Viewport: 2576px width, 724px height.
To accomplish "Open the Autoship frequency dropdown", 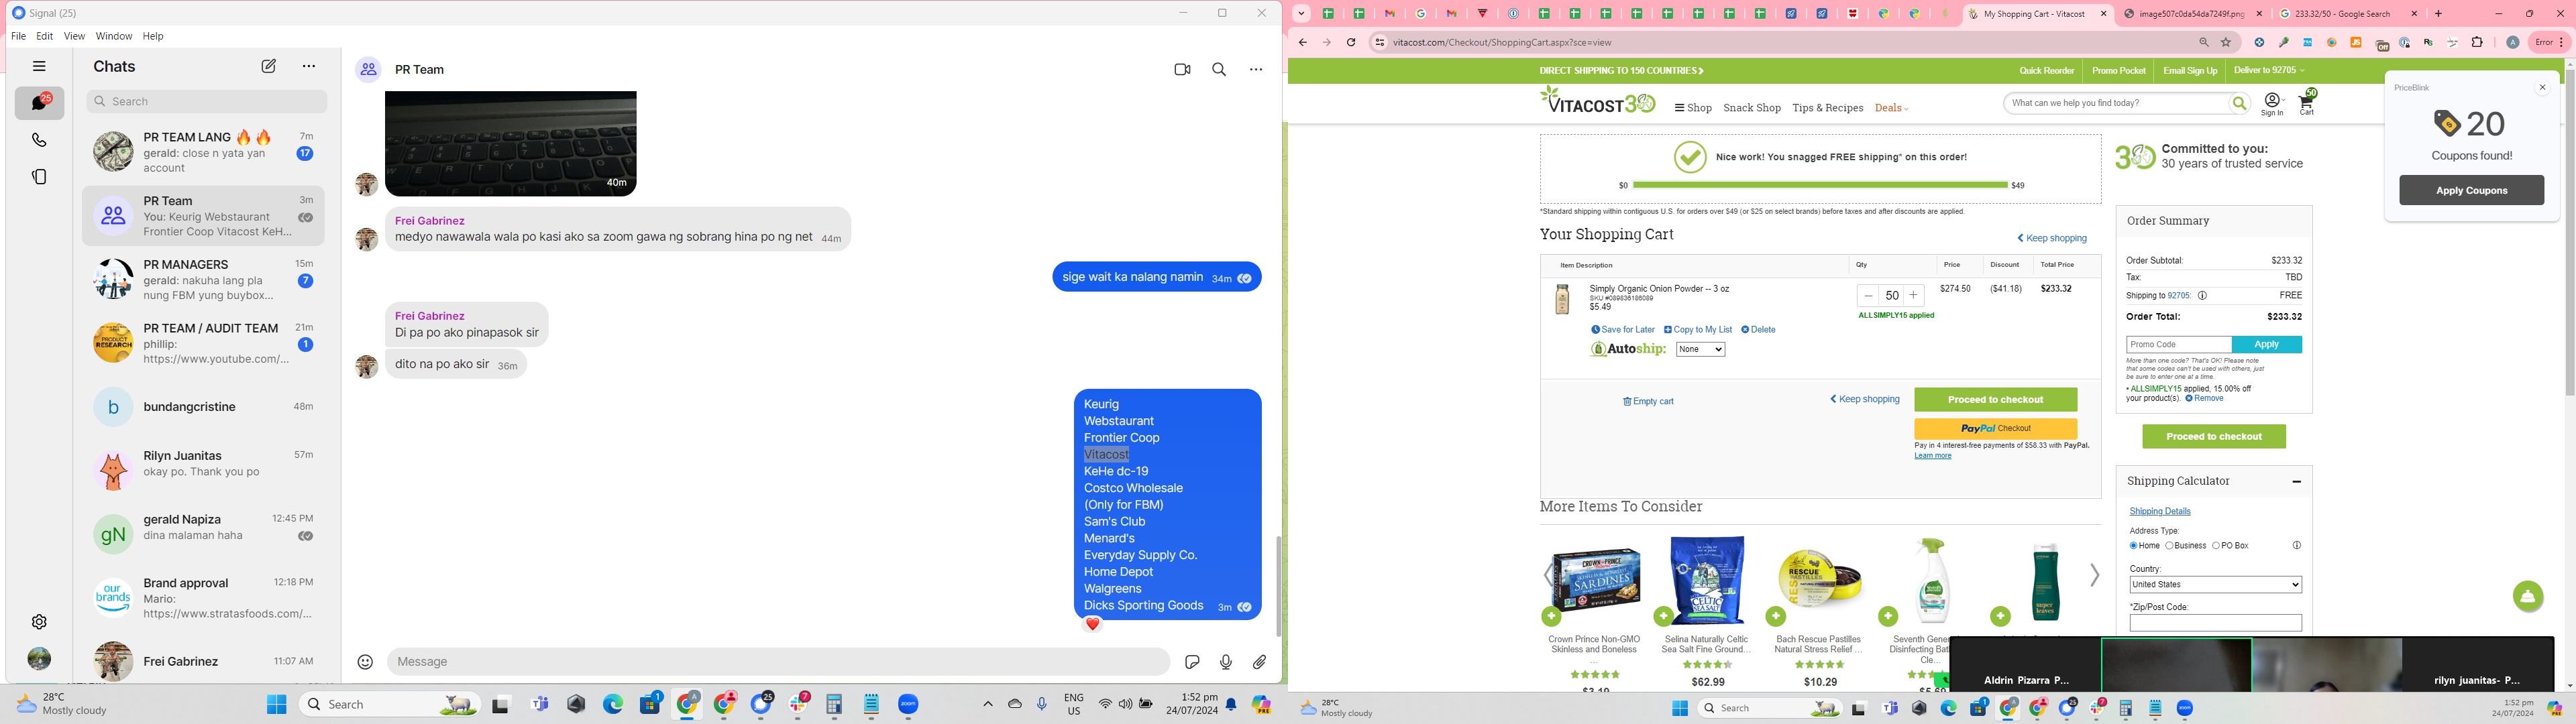I will point(1700,349).
